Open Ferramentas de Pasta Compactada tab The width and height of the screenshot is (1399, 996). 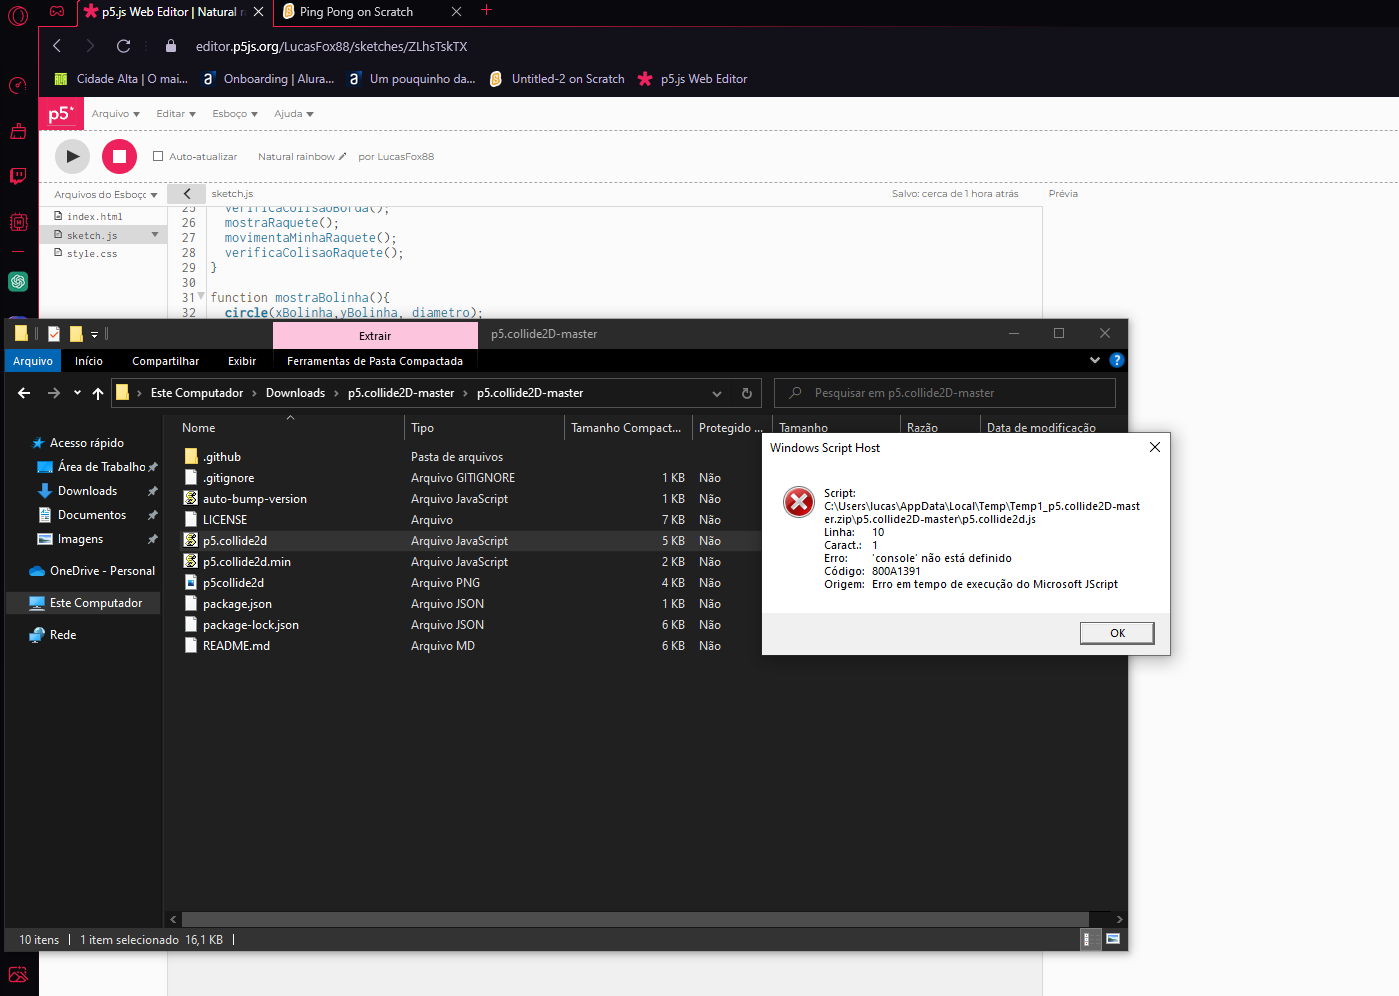coord(375,361)
